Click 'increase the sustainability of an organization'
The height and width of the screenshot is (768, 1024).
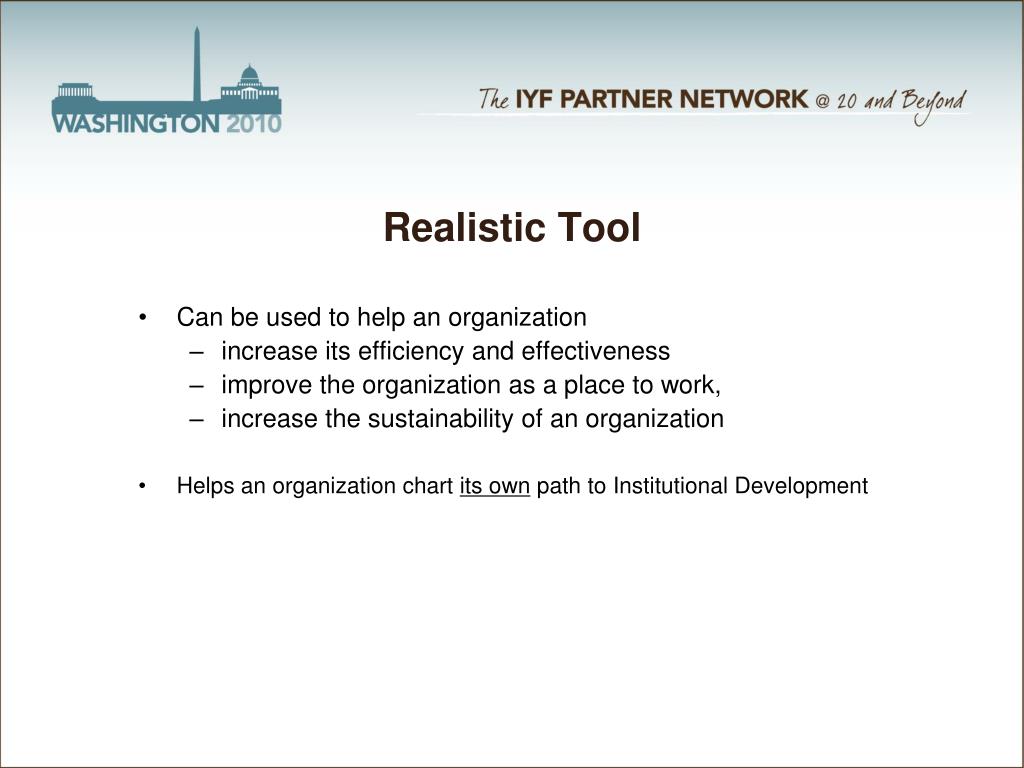472,419
